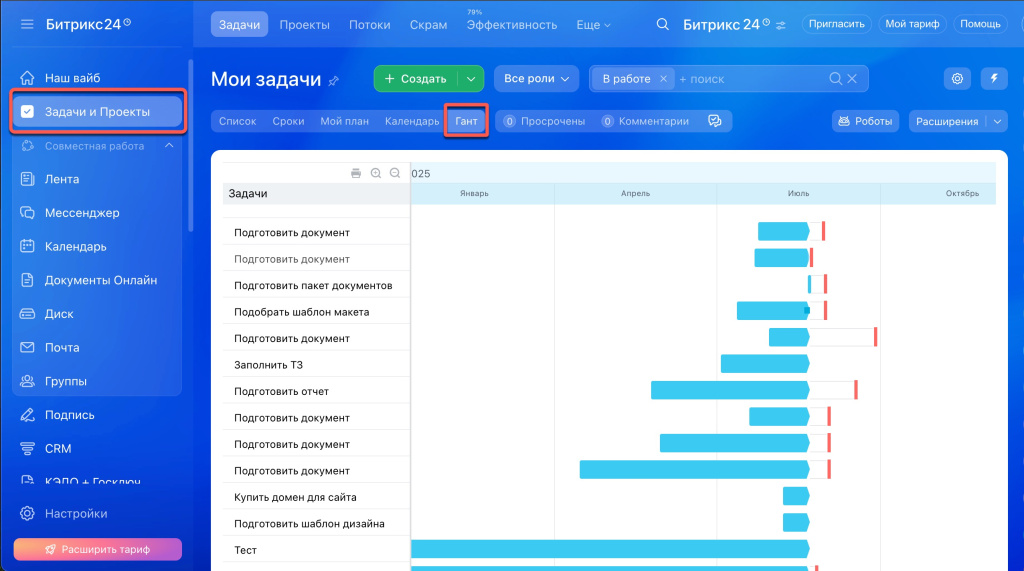Click the Расширить тариф button
The width and height of the screenshot is (1024, 571).
point(97,549)
